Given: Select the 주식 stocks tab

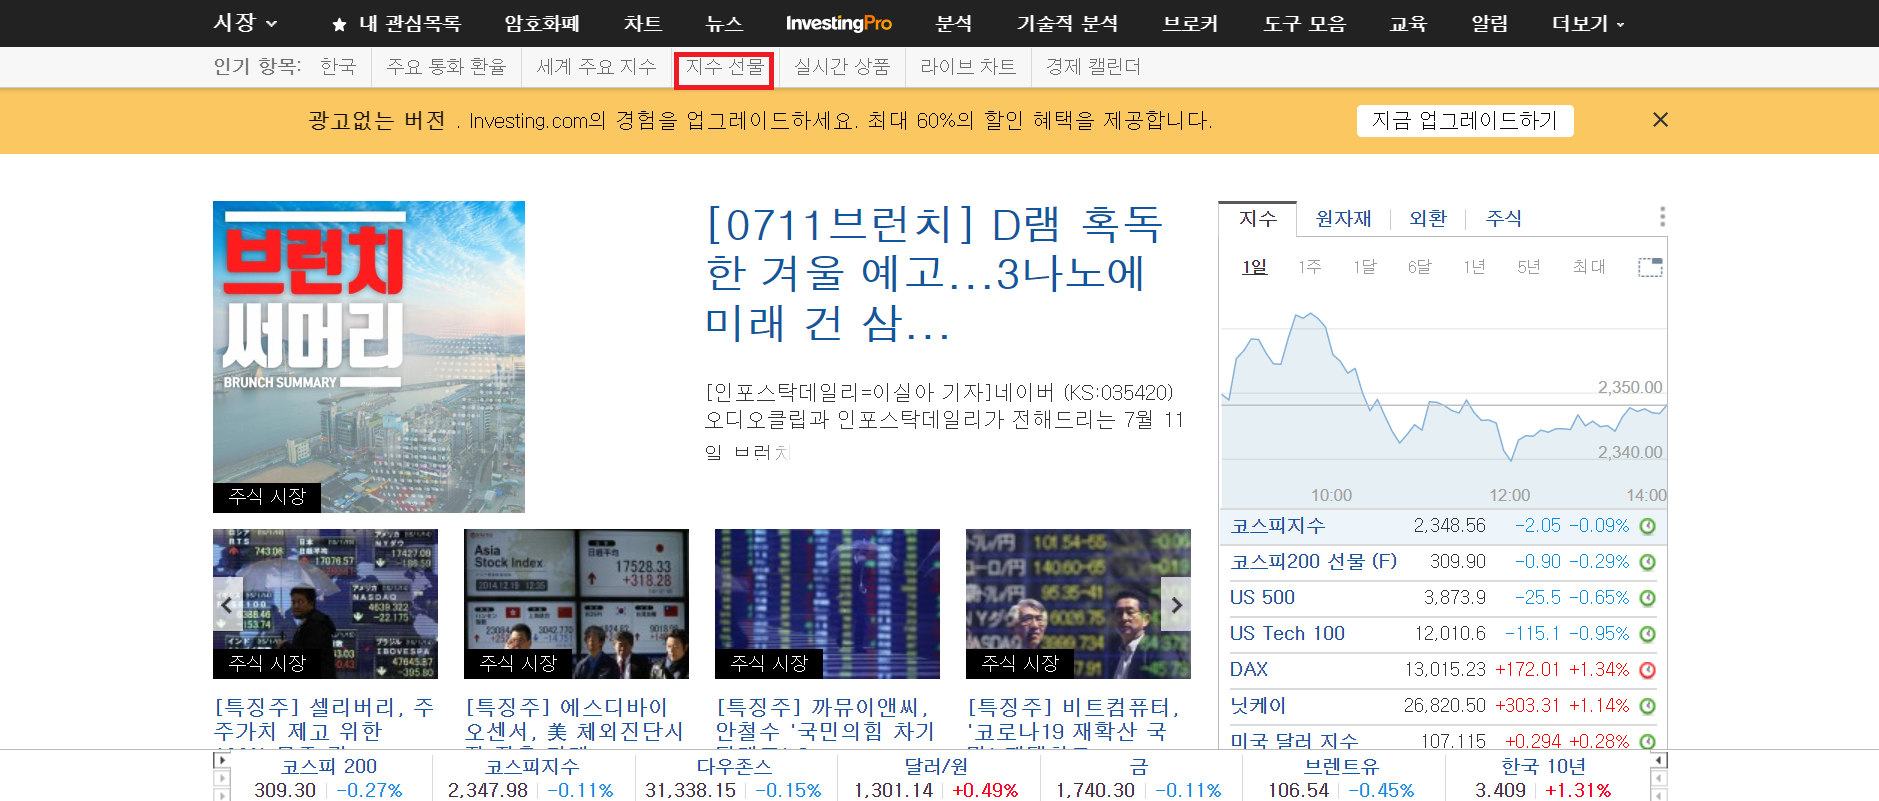Looking at the screenshot, I should pyautogui.click(x=1504, y=218).
